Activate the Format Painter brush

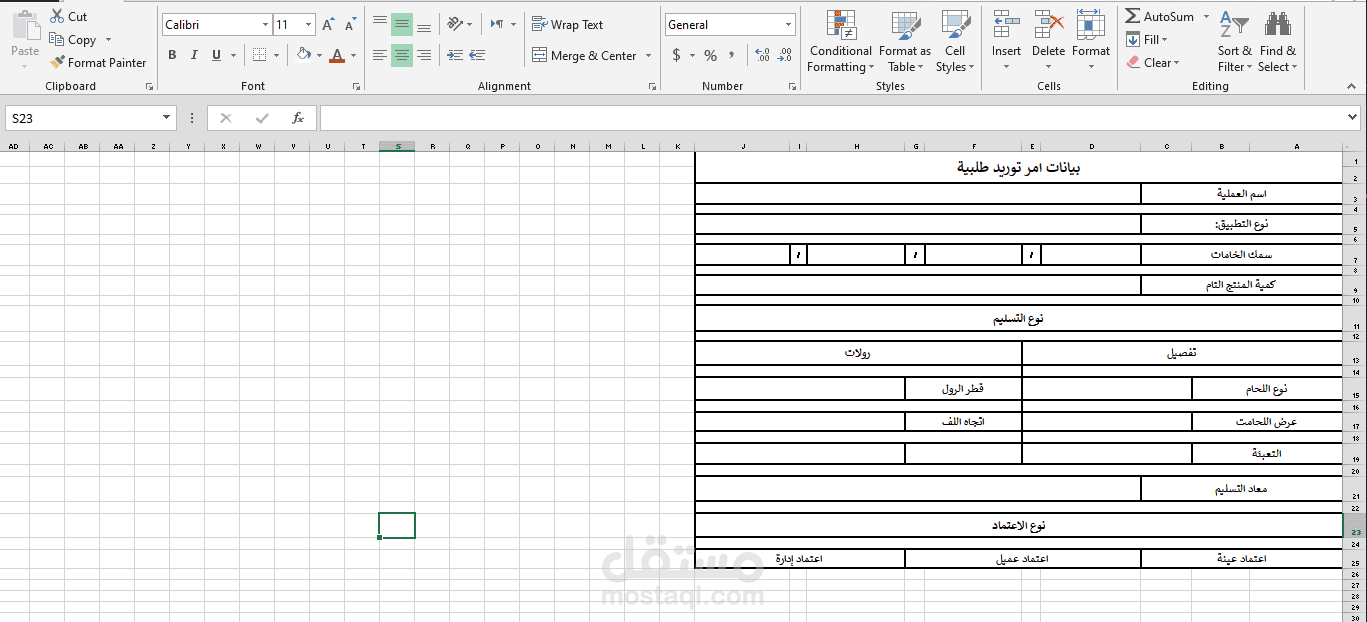coord(97,62)
